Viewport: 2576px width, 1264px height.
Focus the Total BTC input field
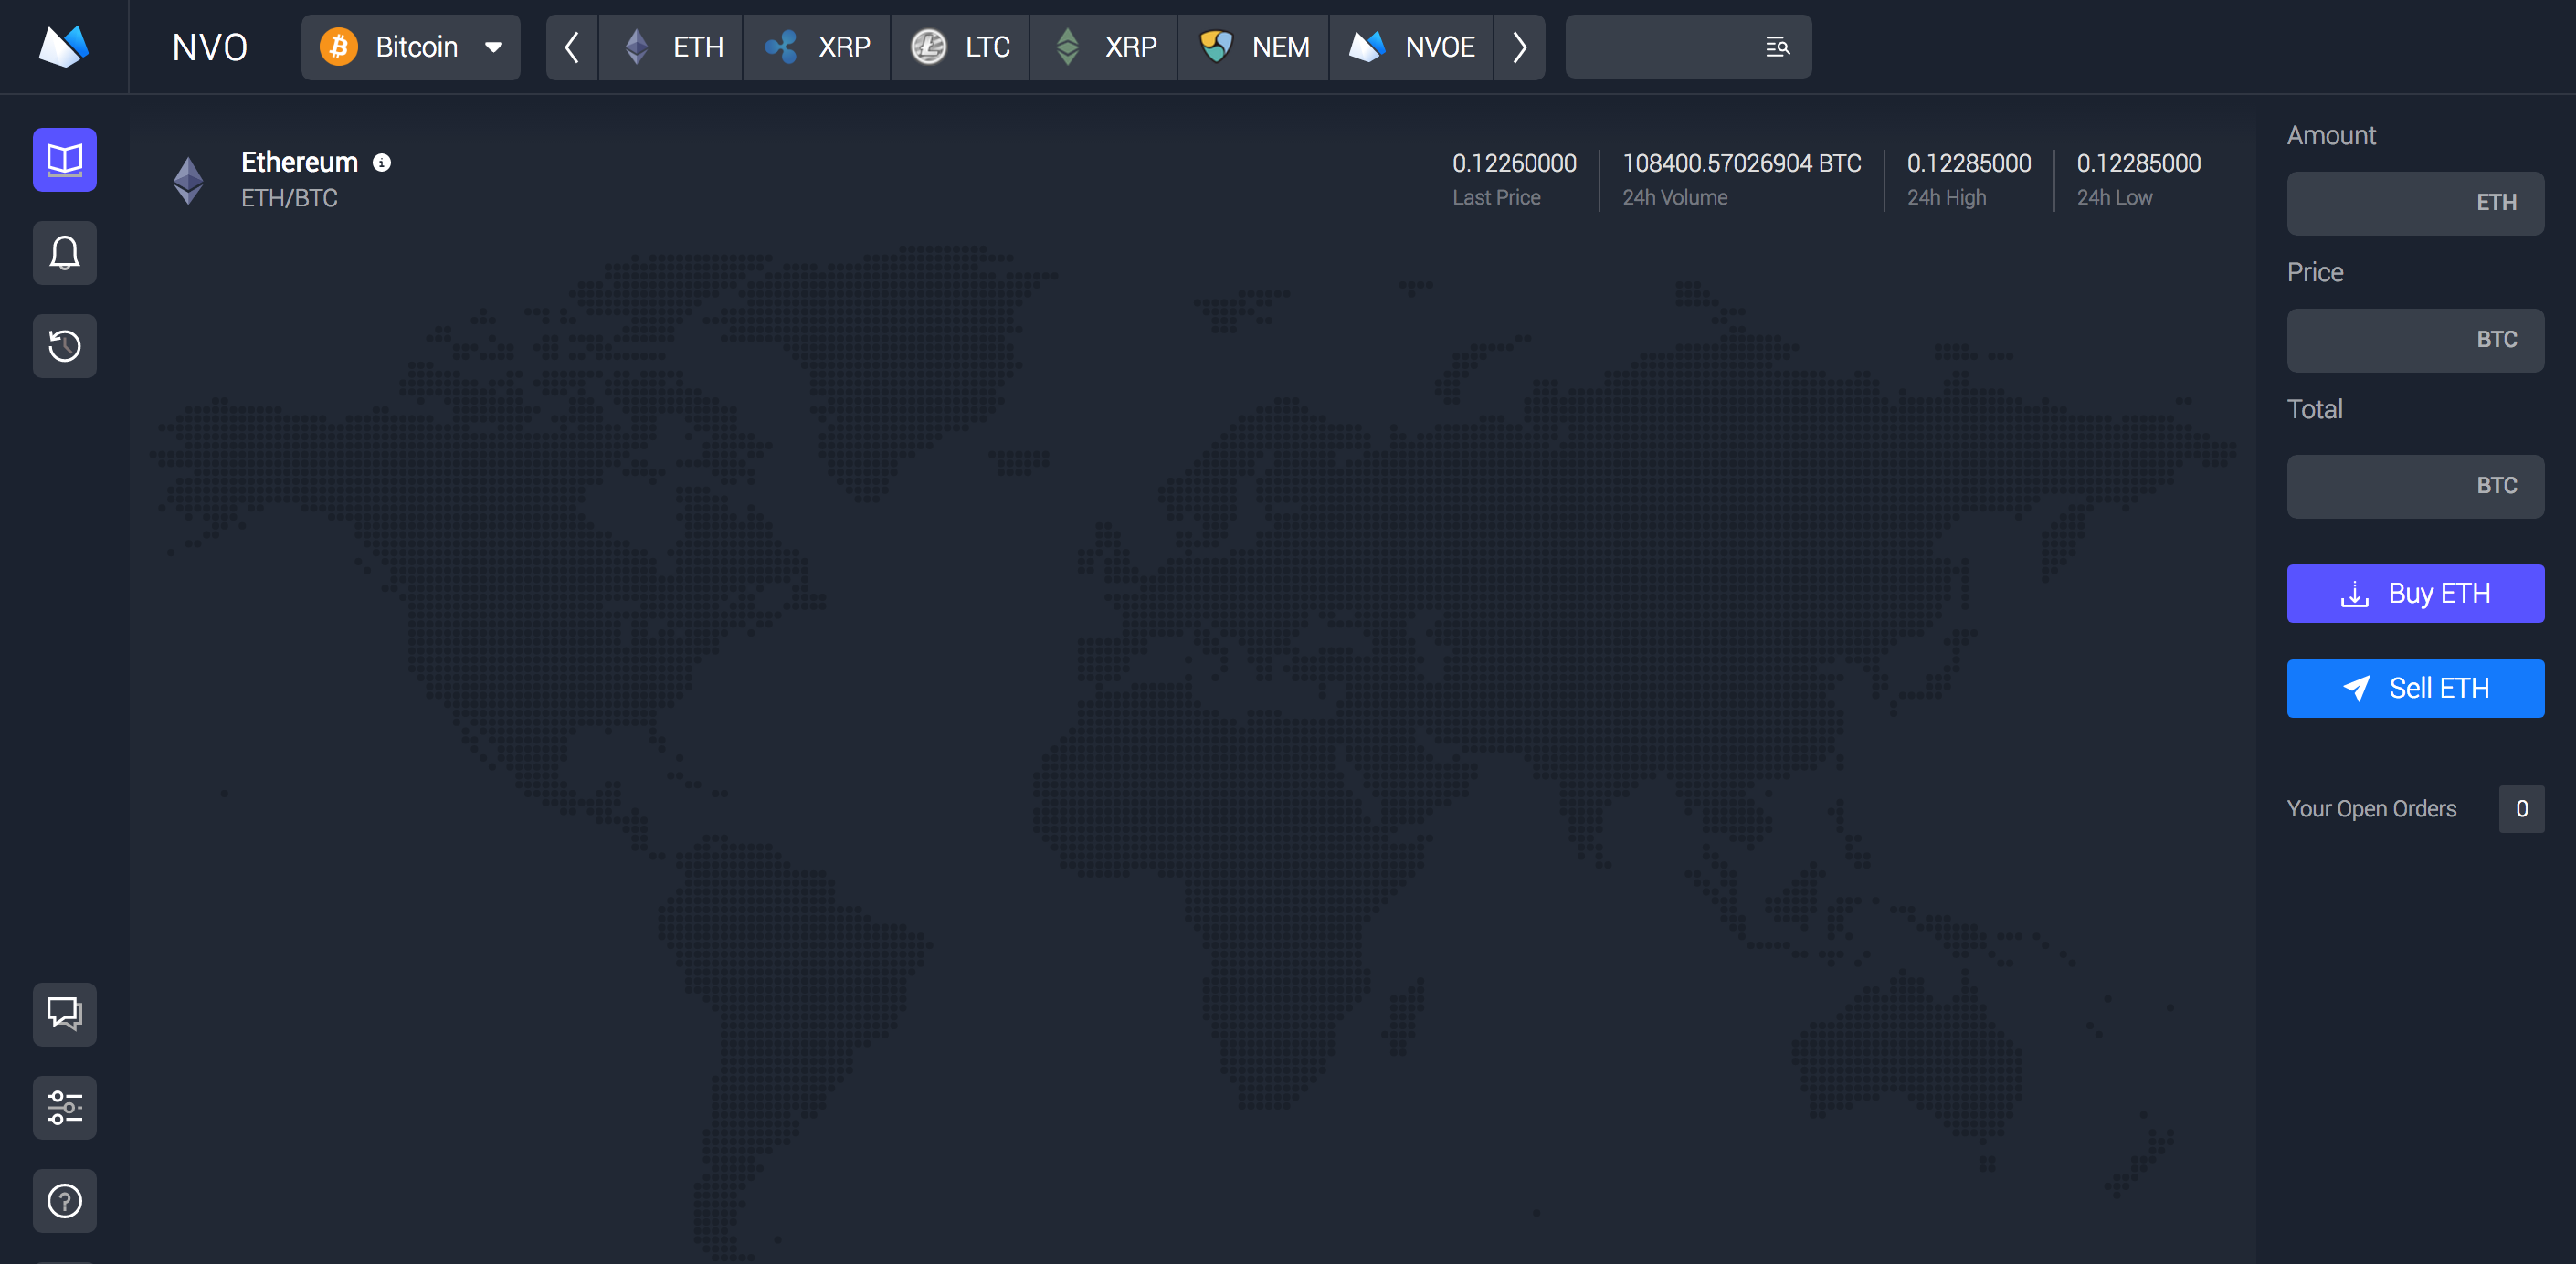pyautogui.click(x=2415, y=486)
